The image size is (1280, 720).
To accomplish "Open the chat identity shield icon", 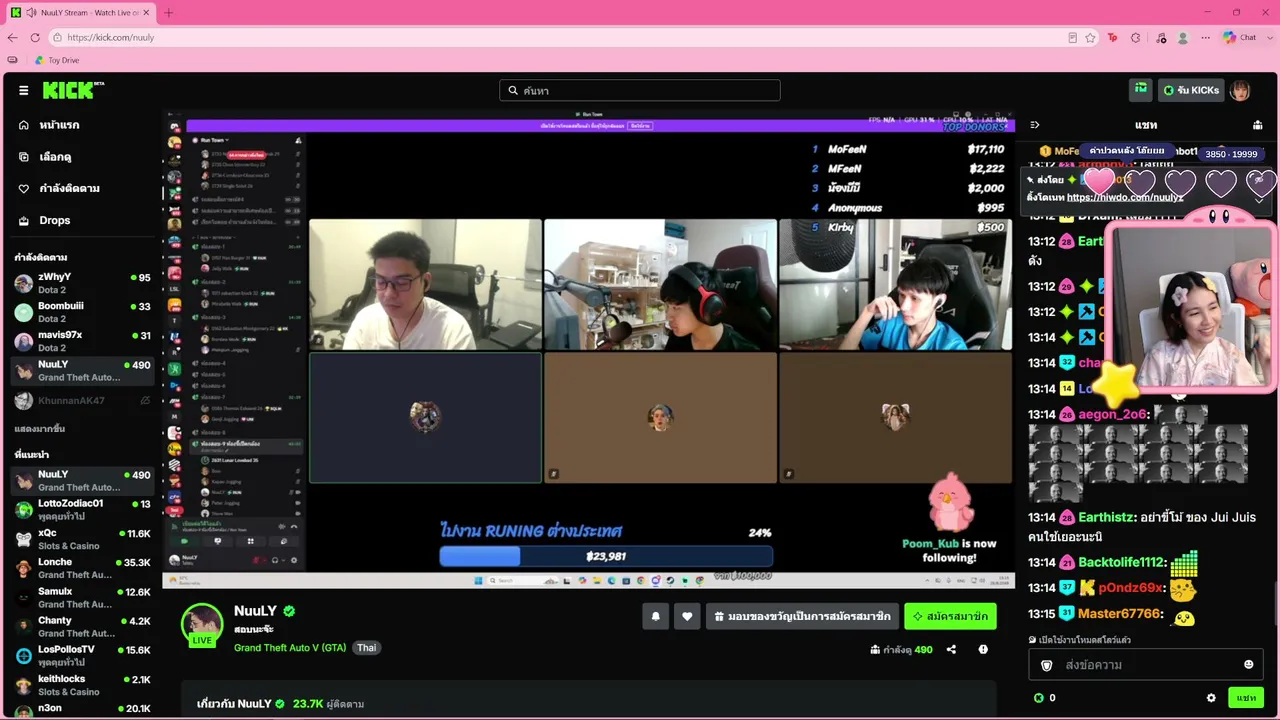I will click(1047, 665).
